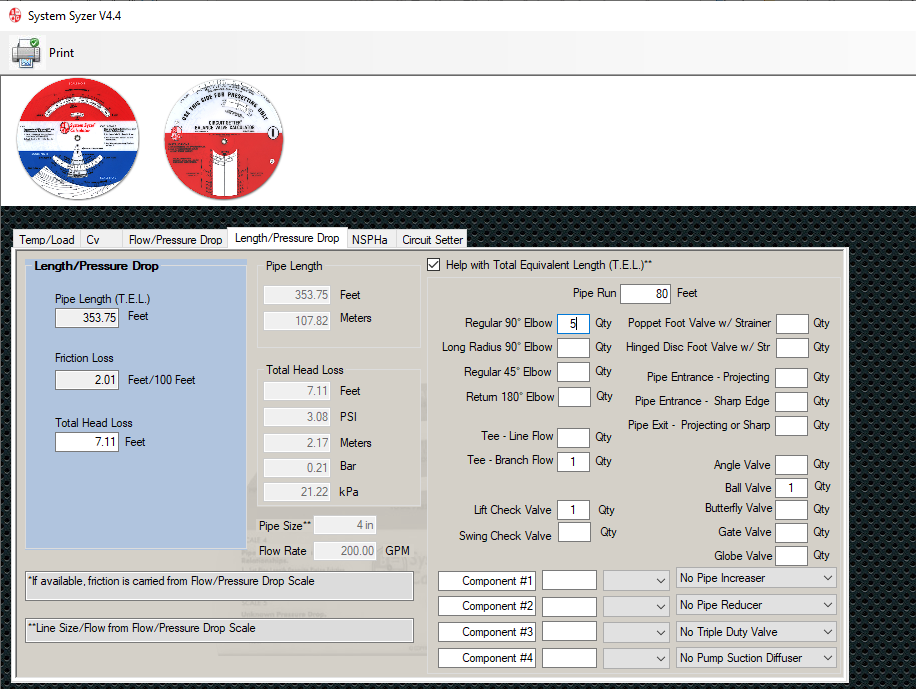Open the Component #2 unit dropdown

click(636, 606)
